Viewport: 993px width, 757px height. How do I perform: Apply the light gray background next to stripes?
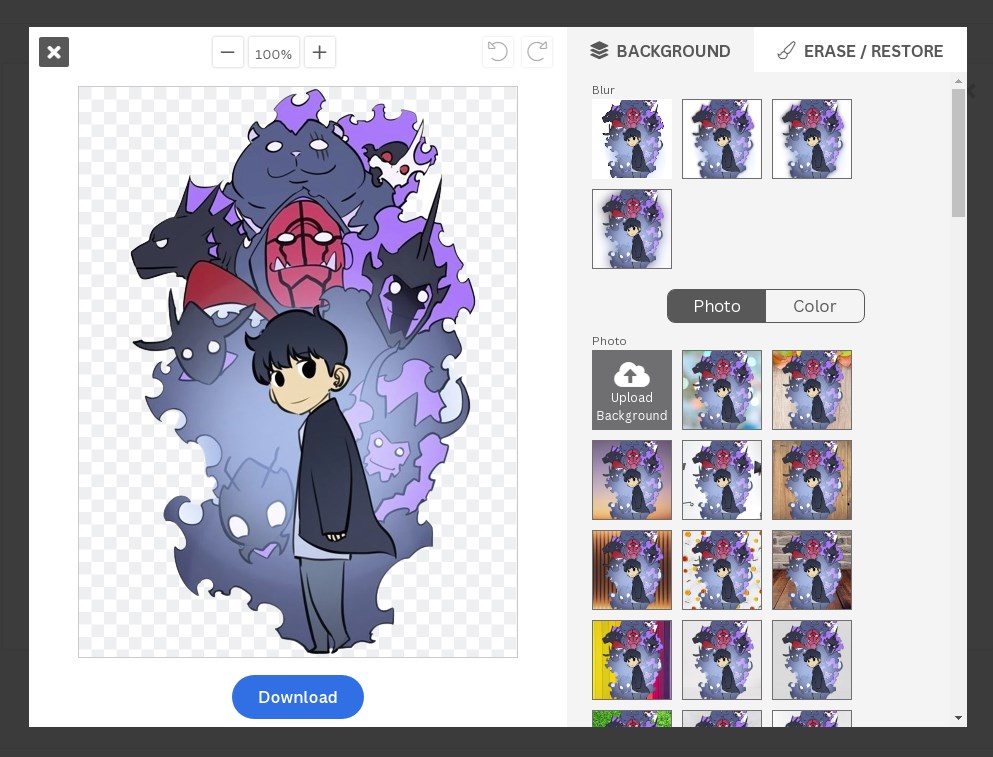click(x=721, y=660)
